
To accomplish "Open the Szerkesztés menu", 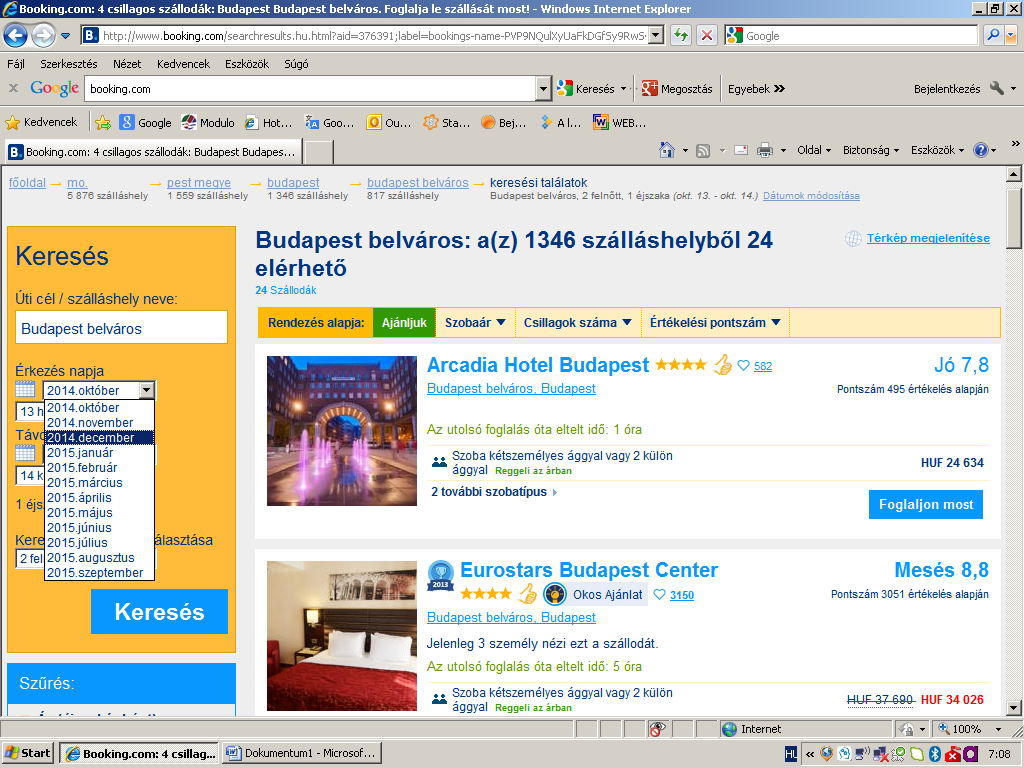I will 69,63.
